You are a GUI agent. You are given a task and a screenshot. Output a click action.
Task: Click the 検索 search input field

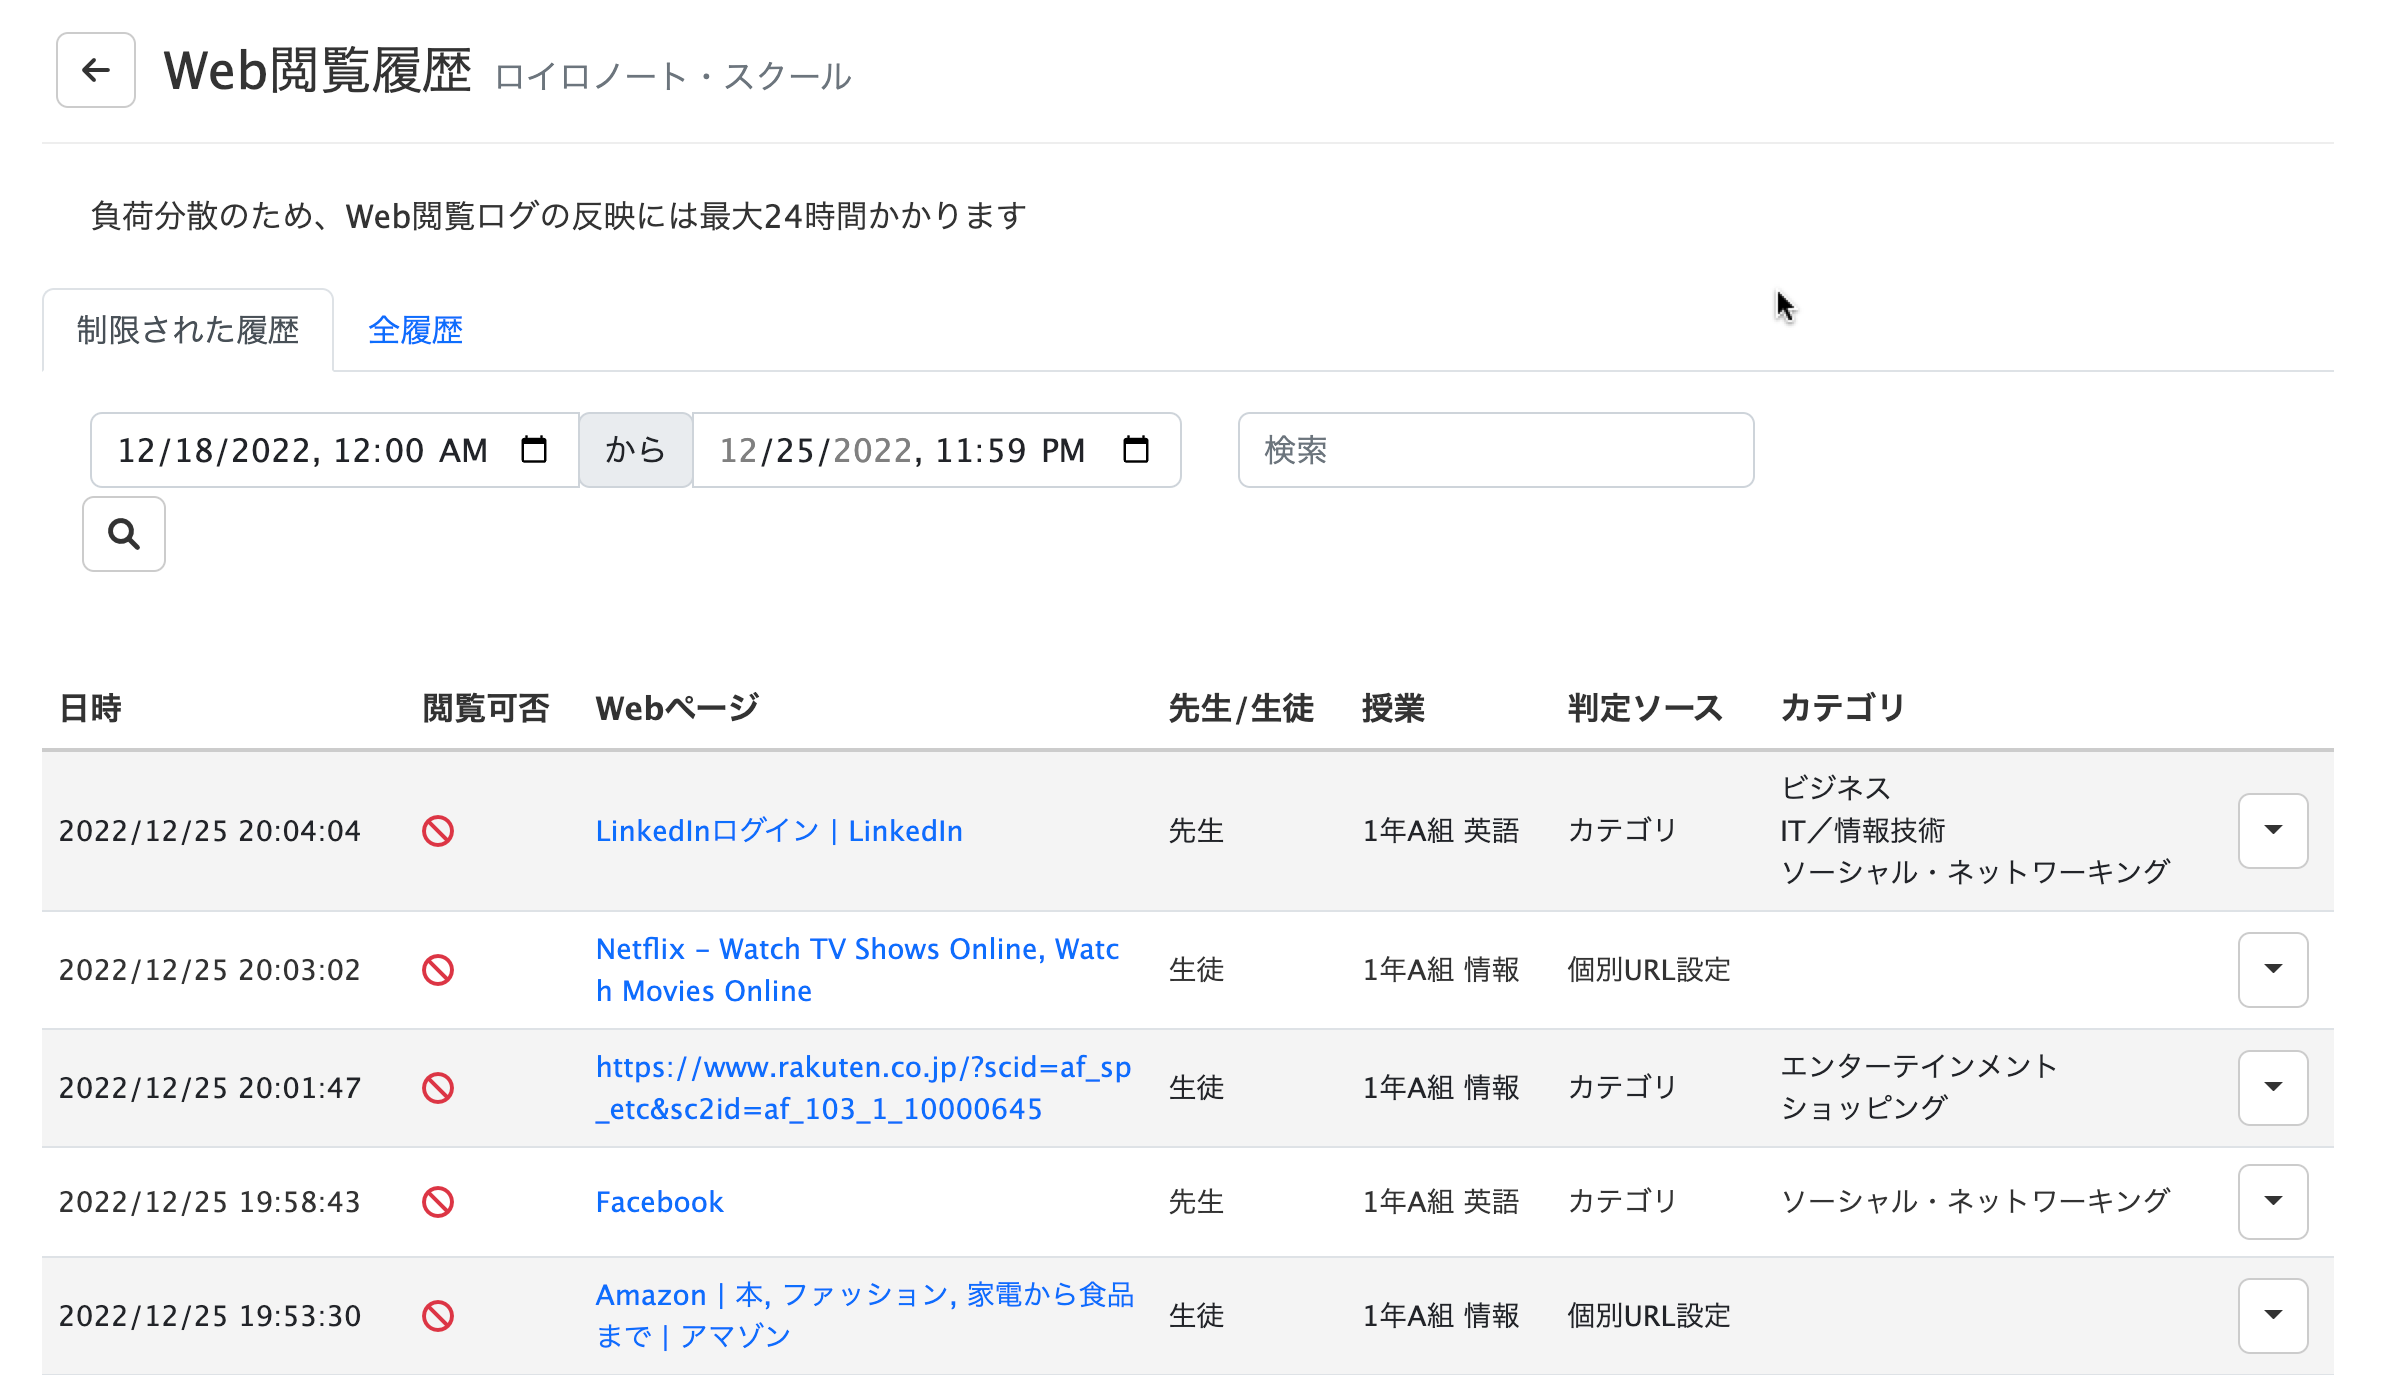tap(1495, 450)
